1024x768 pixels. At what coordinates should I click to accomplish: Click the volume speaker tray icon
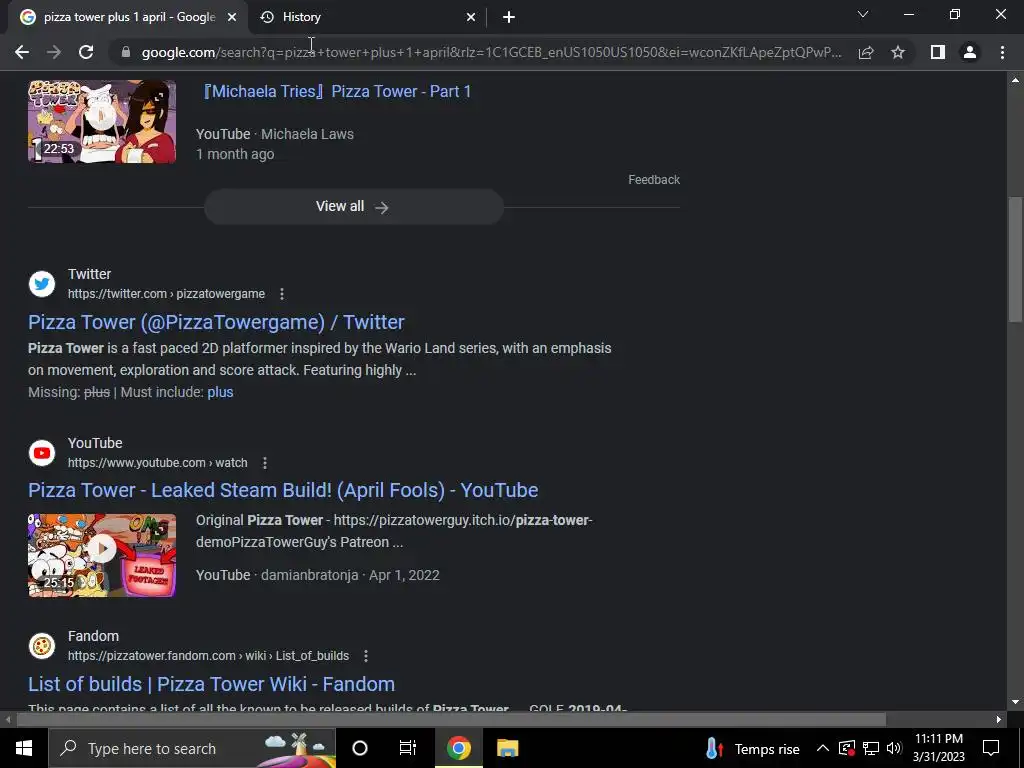coord(894,748)
